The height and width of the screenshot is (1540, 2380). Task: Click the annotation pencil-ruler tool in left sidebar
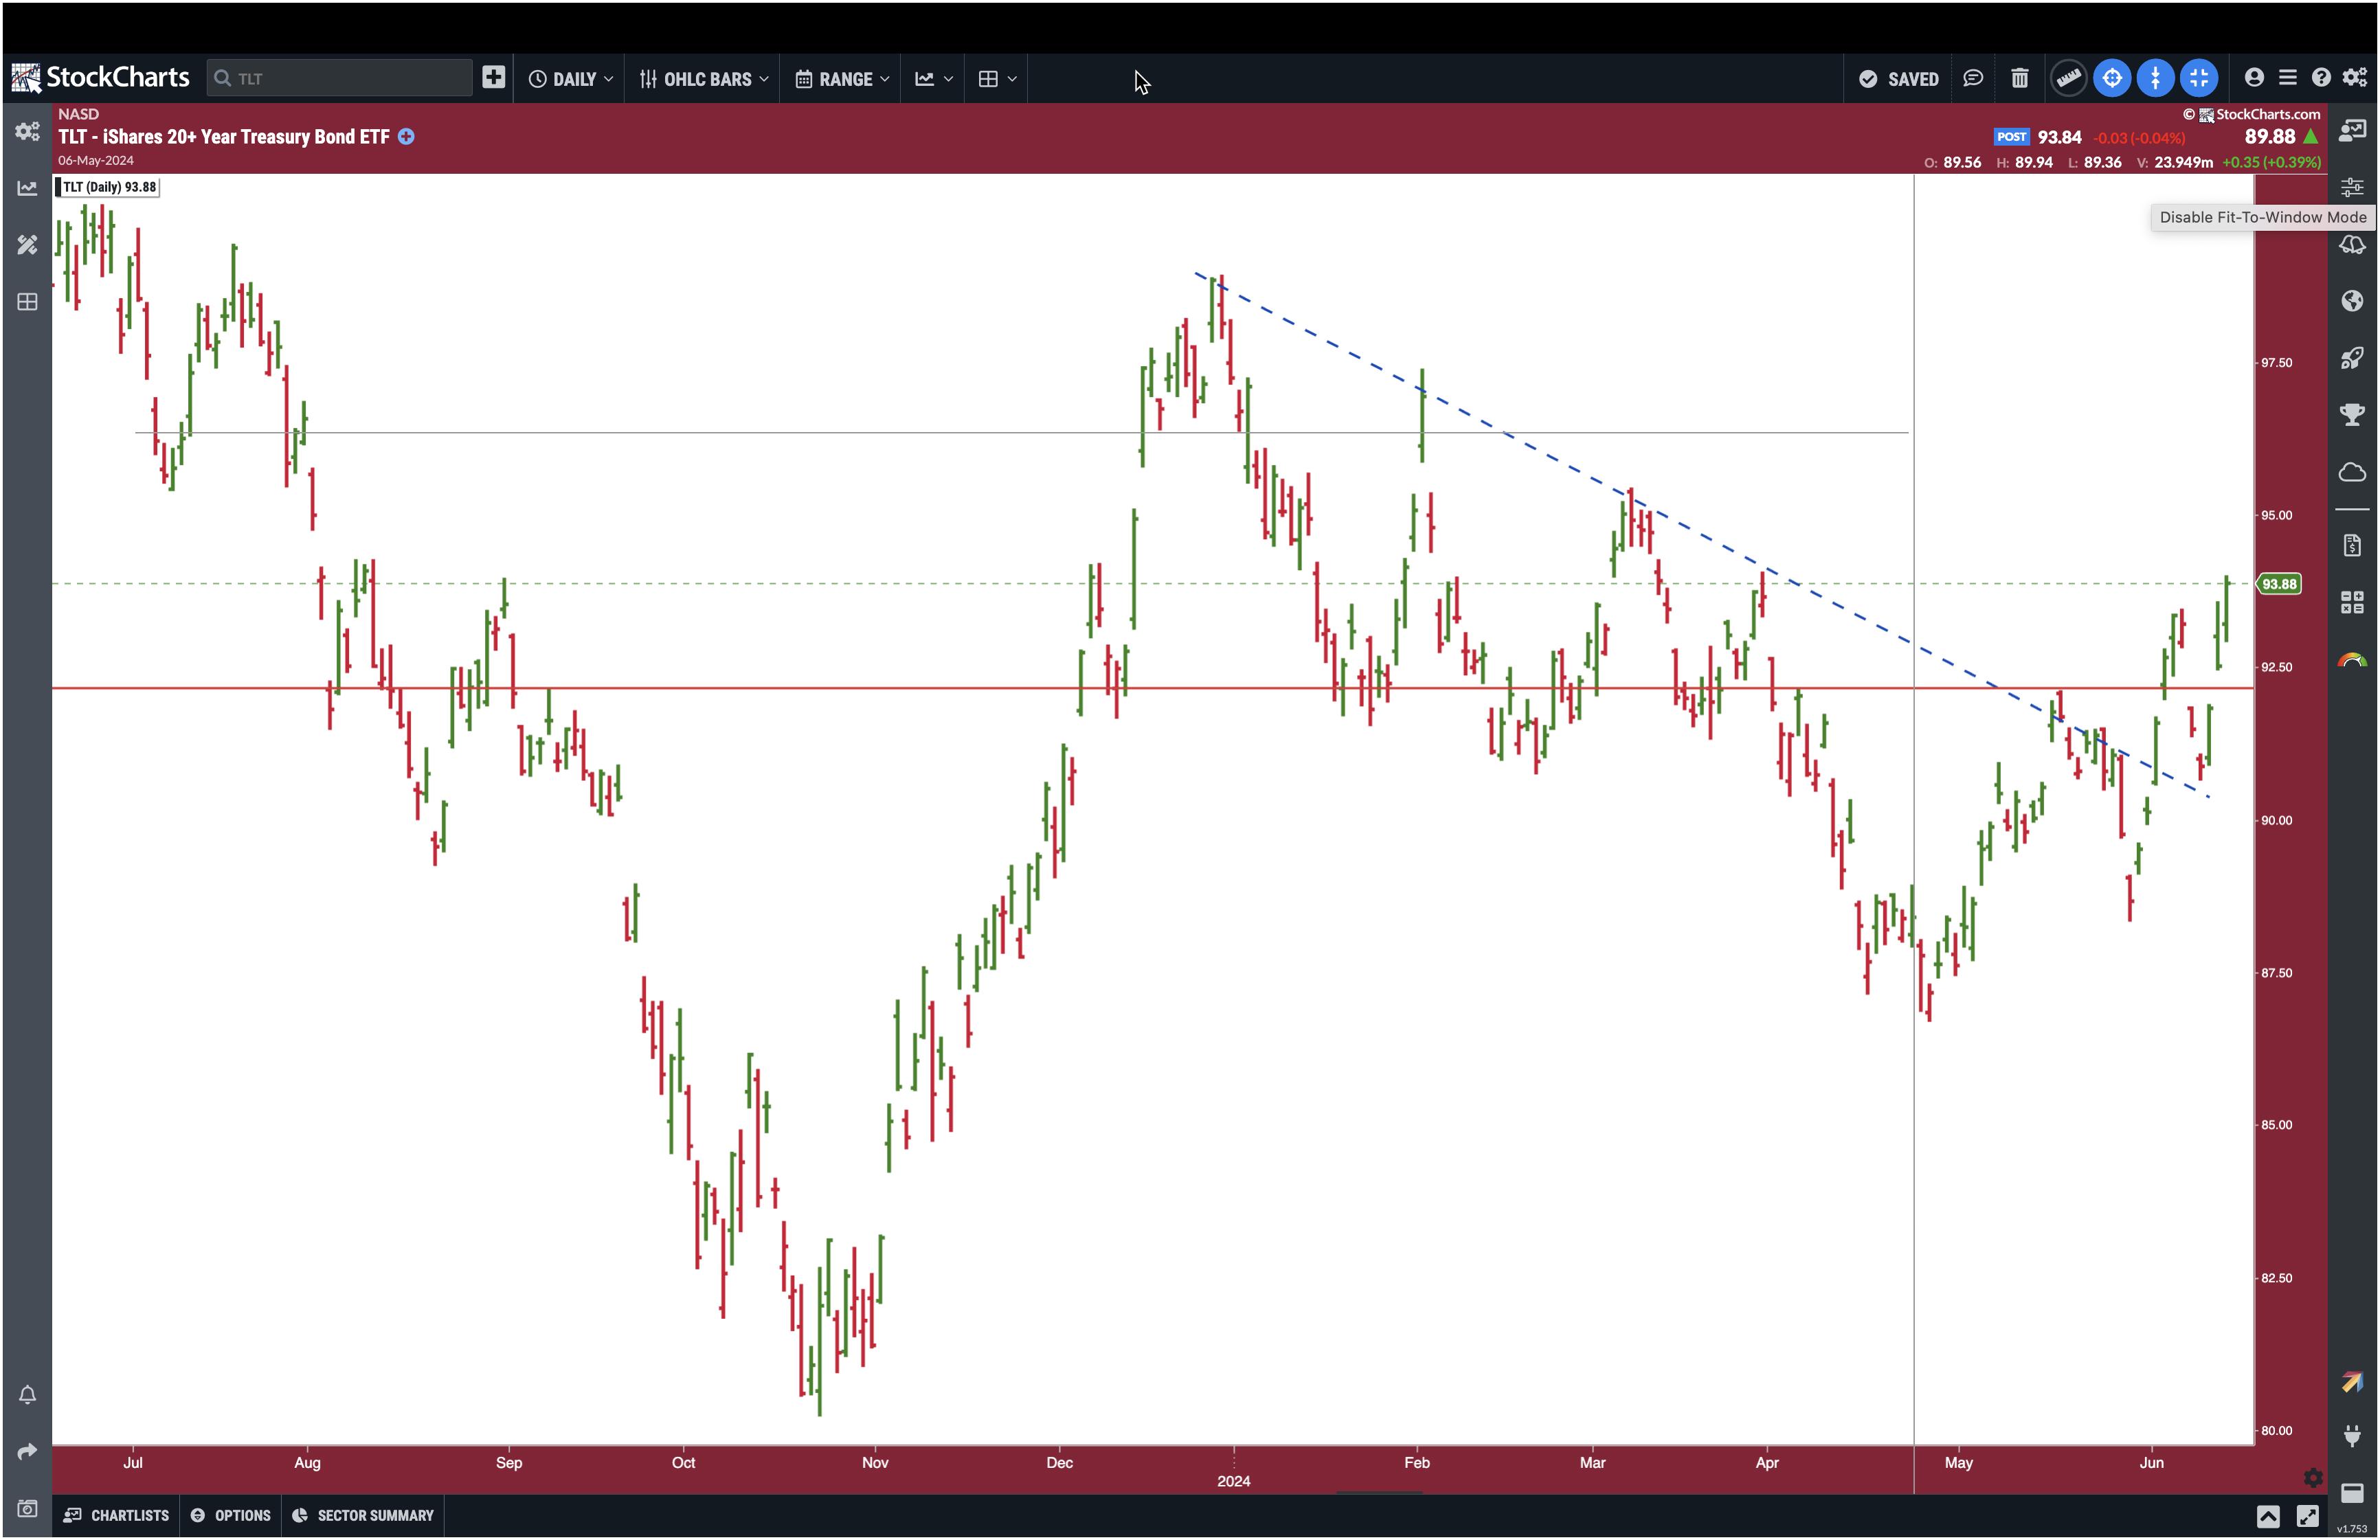[27, 245]
